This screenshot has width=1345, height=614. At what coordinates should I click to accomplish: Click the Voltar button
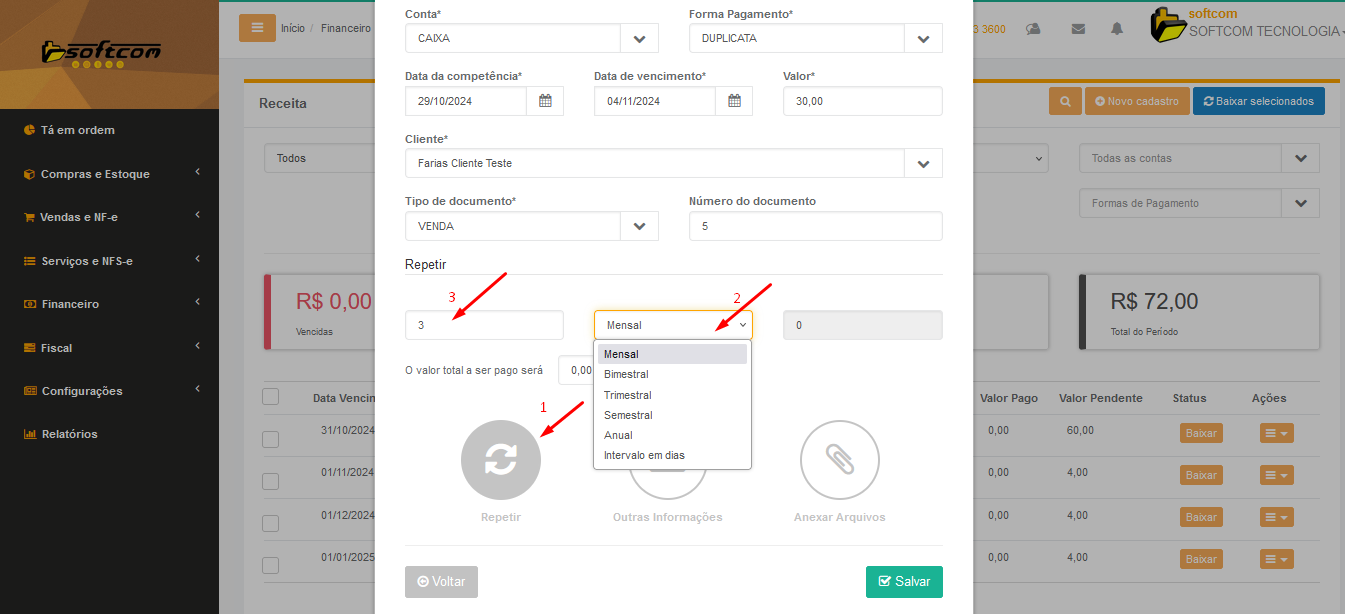pyautogui.click(x=441, y=581)
